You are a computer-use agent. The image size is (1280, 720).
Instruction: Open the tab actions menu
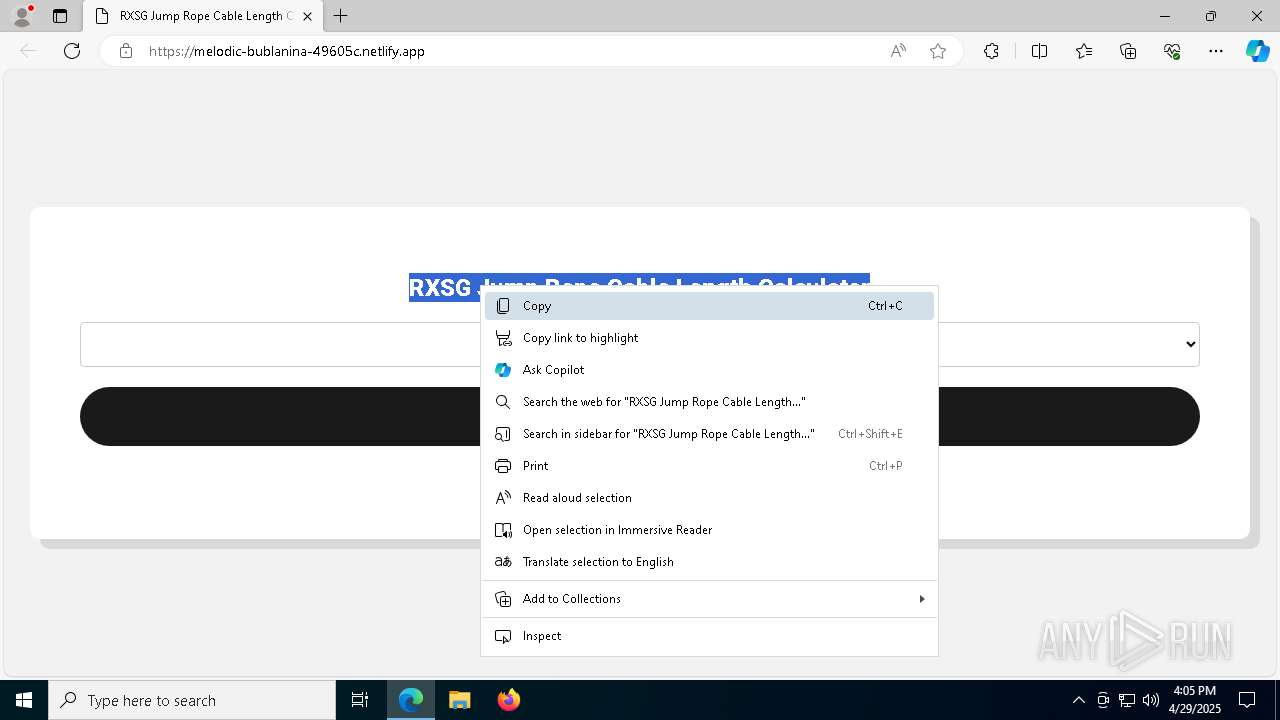[x=60, y=16]
